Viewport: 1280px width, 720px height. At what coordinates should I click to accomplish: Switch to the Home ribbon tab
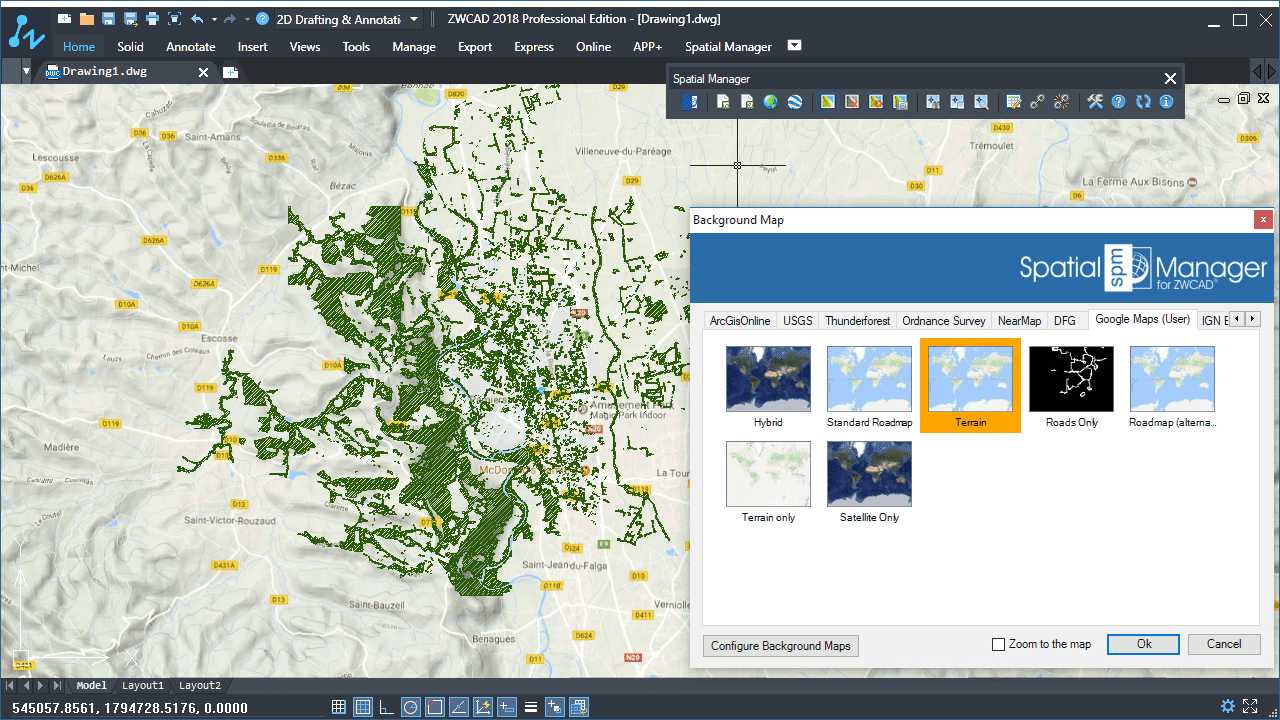tap(79, 46)
